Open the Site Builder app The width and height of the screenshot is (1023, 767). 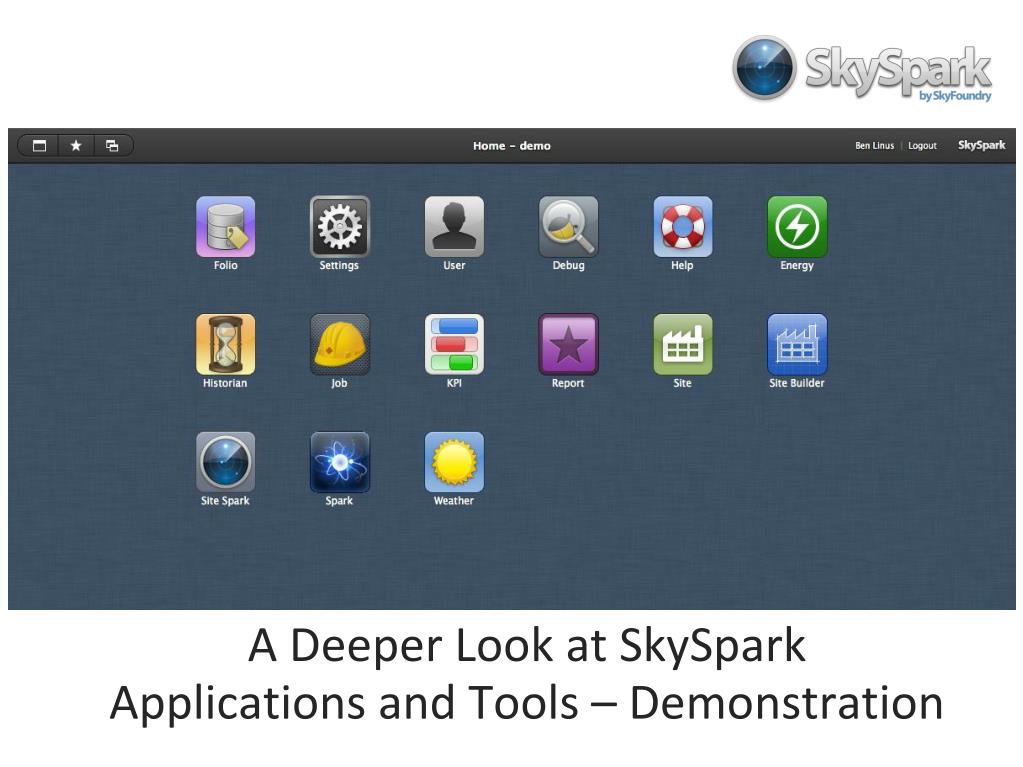coord(797,344)
